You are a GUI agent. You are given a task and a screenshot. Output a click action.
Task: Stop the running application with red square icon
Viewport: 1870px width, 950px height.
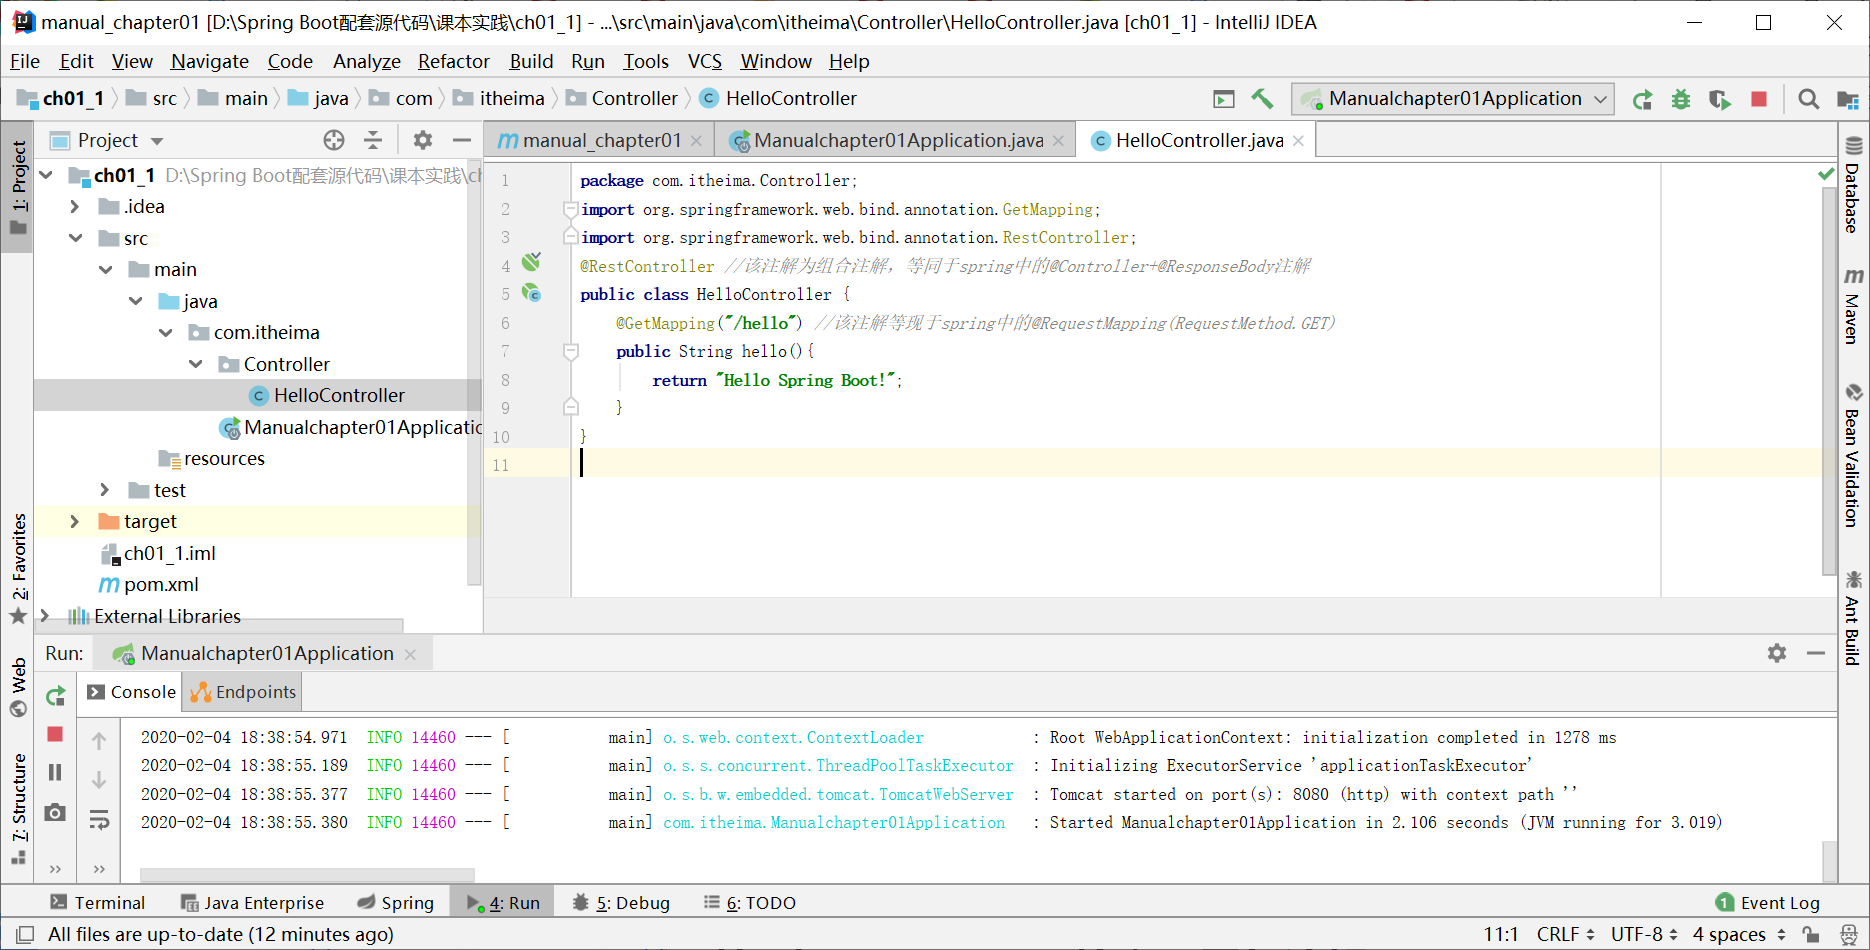tap(1759, 99)
